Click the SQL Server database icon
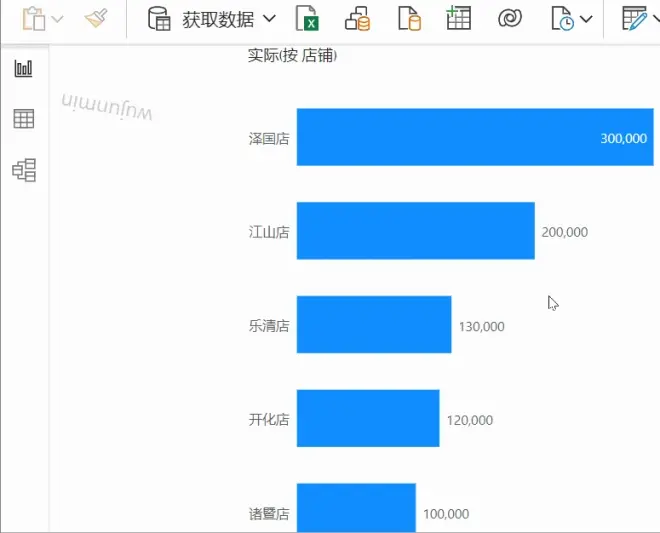This screenshot has height=533, width=660. (409, 19)
